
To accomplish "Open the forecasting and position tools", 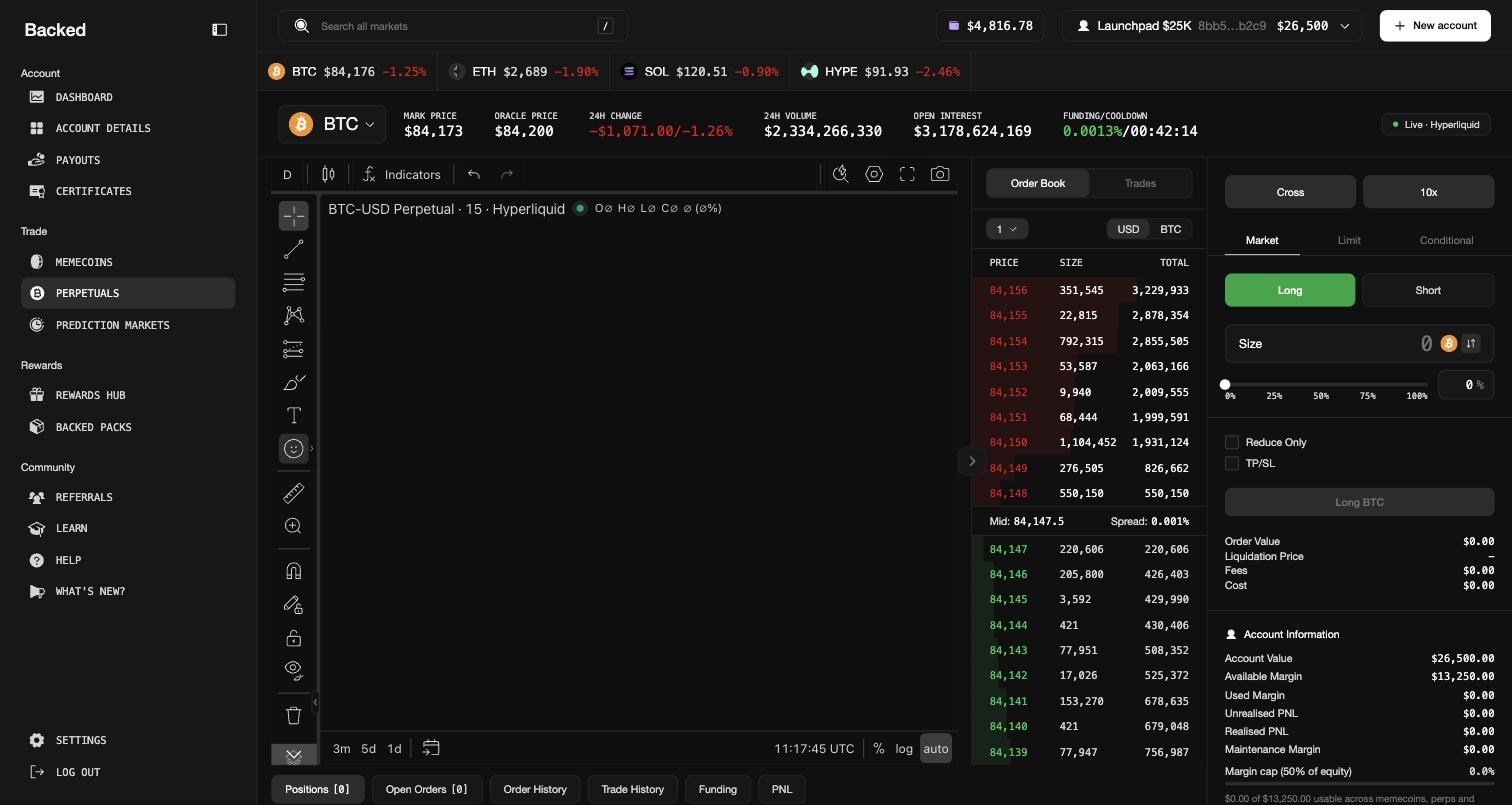I will (293, 349).
